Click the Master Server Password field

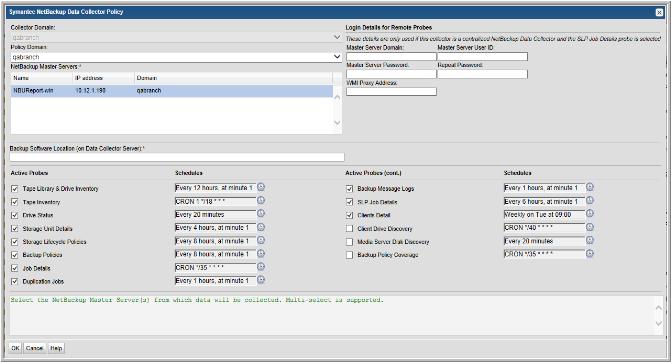[x=391, y=74]
